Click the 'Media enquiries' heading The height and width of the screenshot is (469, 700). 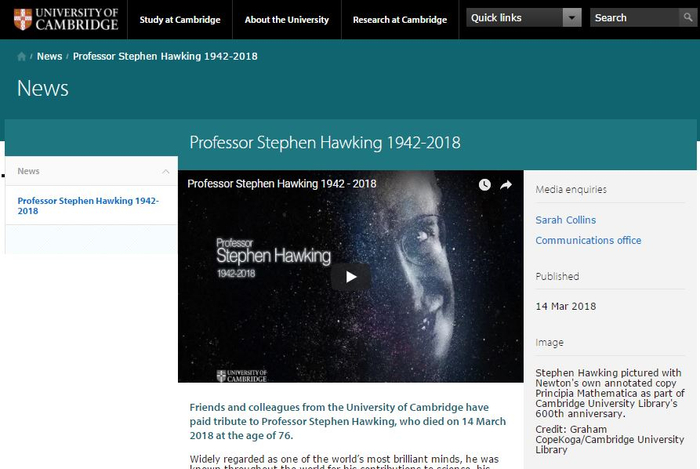(571, 190)
